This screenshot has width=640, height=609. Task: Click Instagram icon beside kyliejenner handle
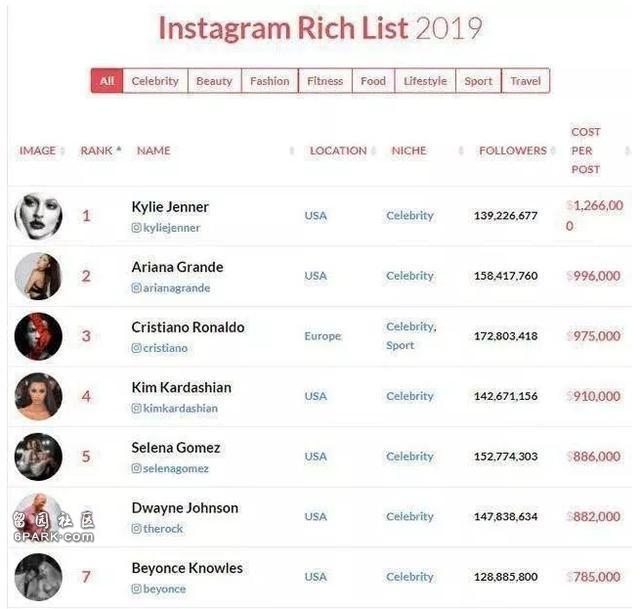pos(136,228)
